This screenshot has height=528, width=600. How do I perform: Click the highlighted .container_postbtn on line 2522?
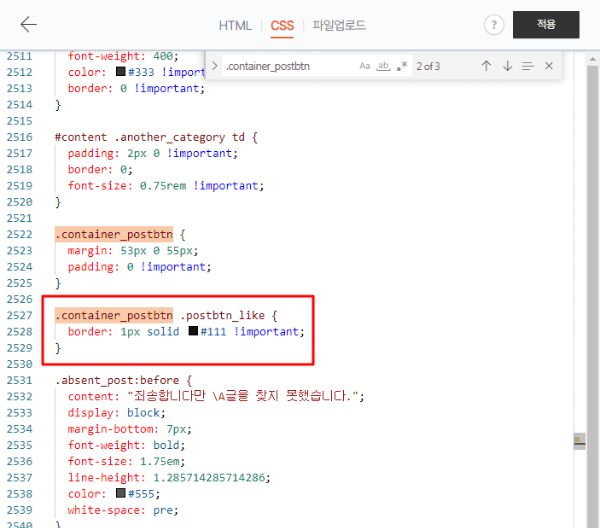tap(114, 234)
